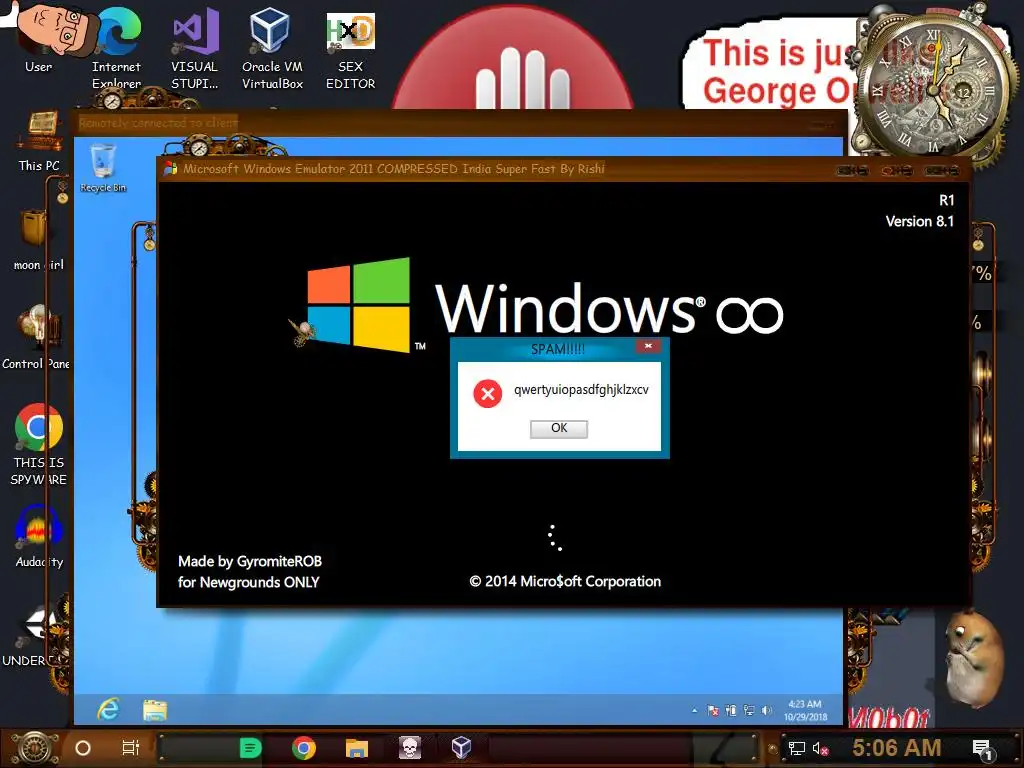Screen dimensions: 1024x768
Task: Click the hamster desktop gadget
Action: 975,658
